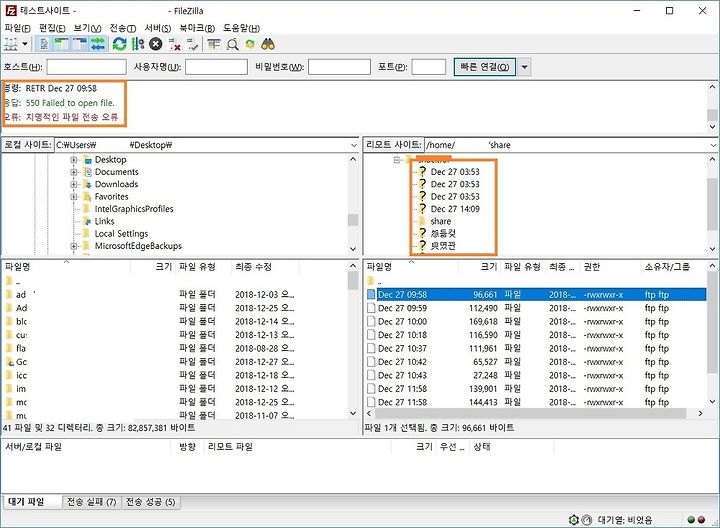Select remote file Dec 27 10:18
This screenshot has height=528, width=720.
pos(536,335)
